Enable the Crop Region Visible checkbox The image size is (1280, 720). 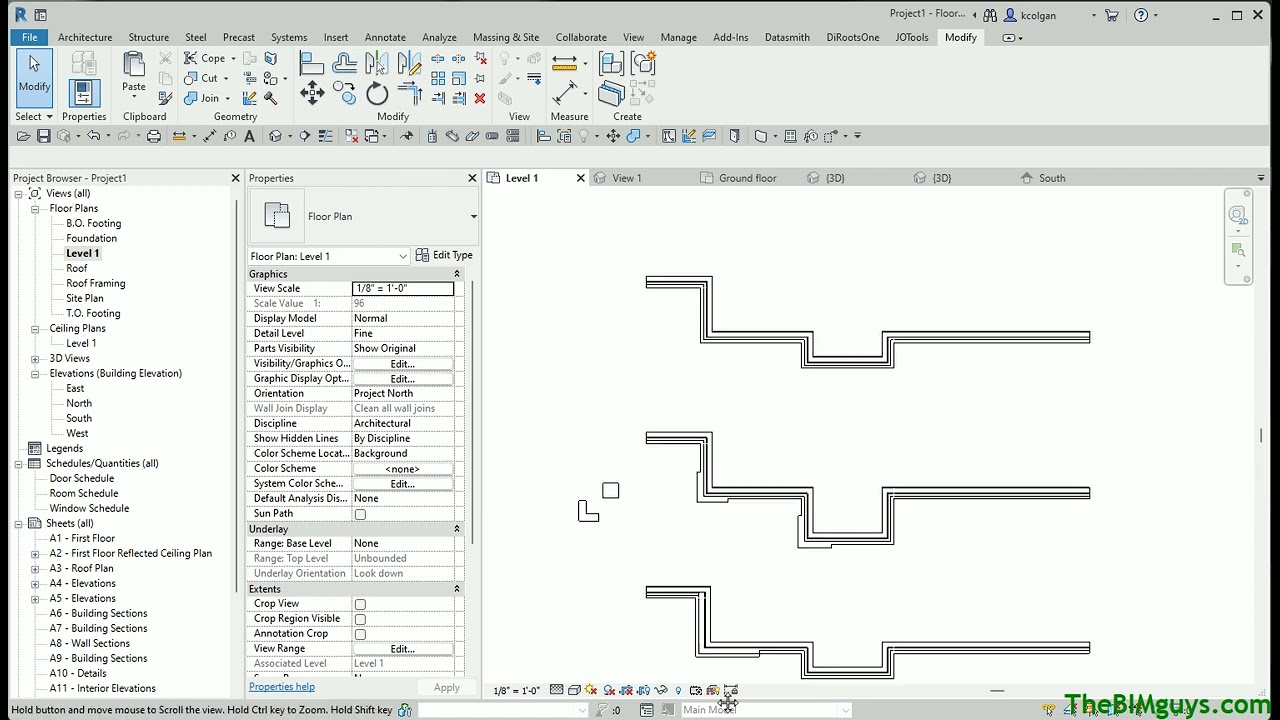pyautogui.click(x=360, y=619)
